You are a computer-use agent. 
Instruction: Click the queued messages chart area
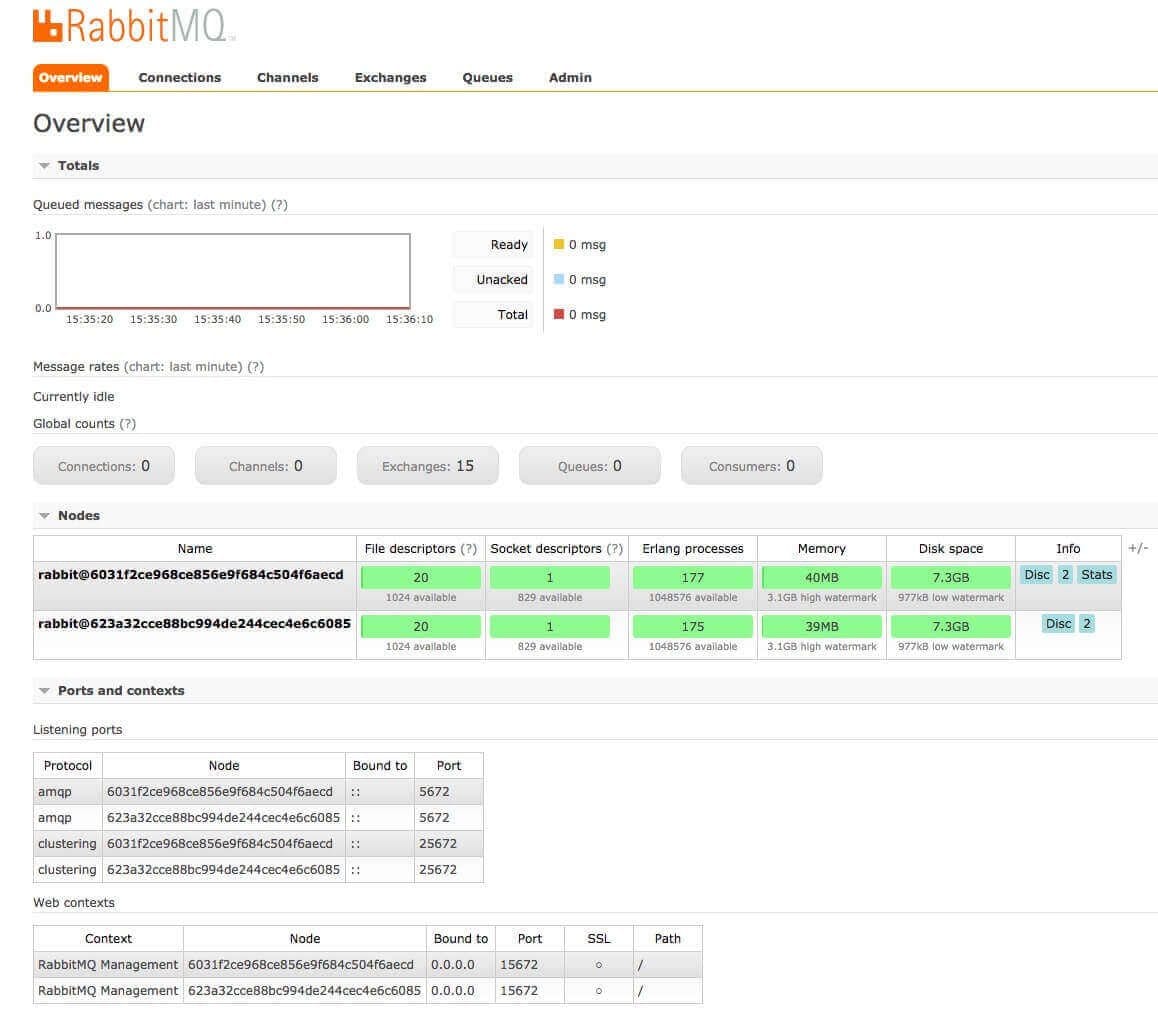click(232, 270)
